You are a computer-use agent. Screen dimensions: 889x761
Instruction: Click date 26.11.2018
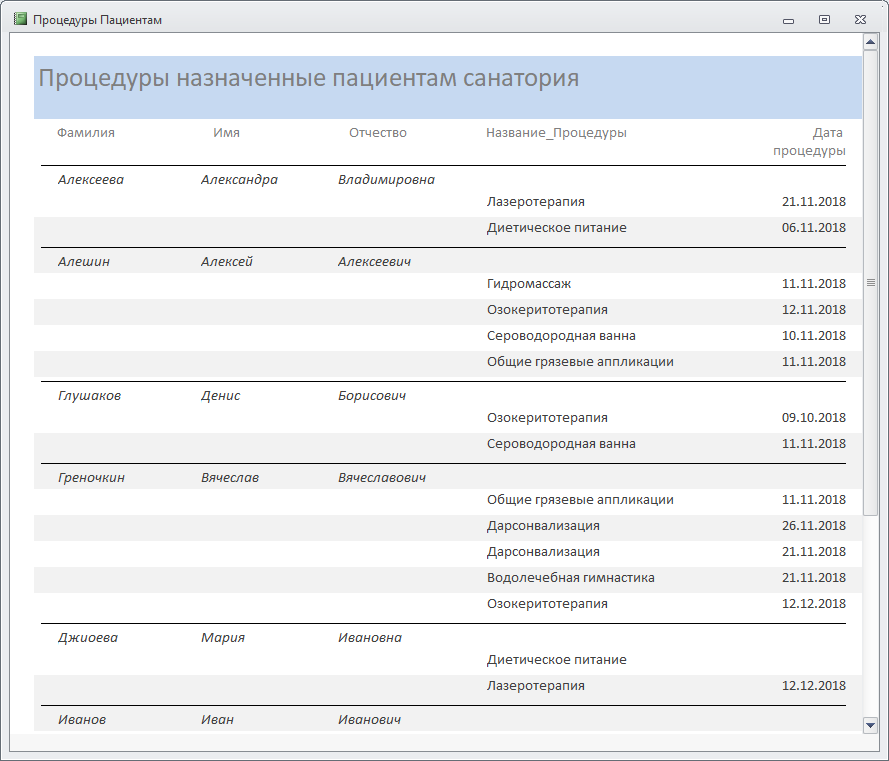pyautogui.click(x=814, y=526)
